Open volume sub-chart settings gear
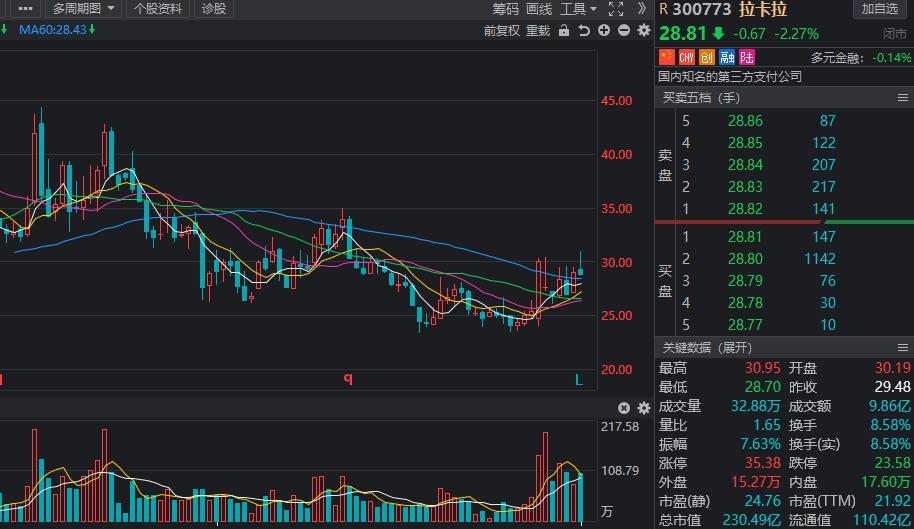The image size is (914, 529). coord(644,408)
